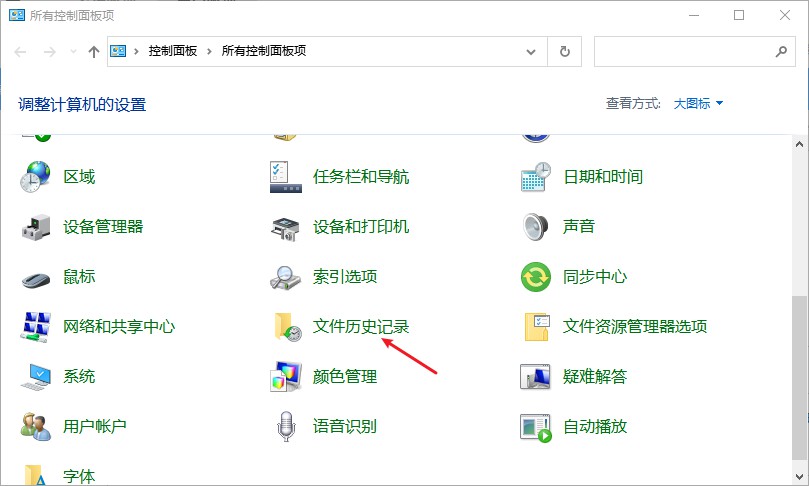Click the vertical scrollbar thumb
Viewport: 809px width, 486px height.
point(799,378)
